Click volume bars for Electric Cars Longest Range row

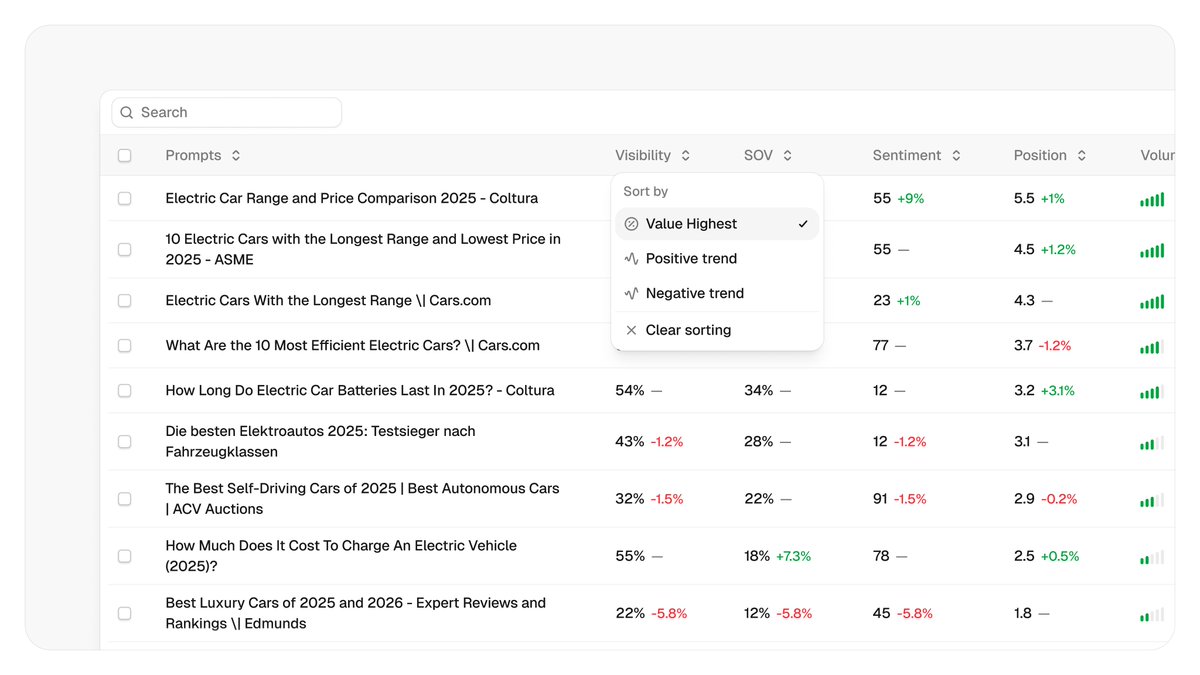click(x=1152, y=301)
